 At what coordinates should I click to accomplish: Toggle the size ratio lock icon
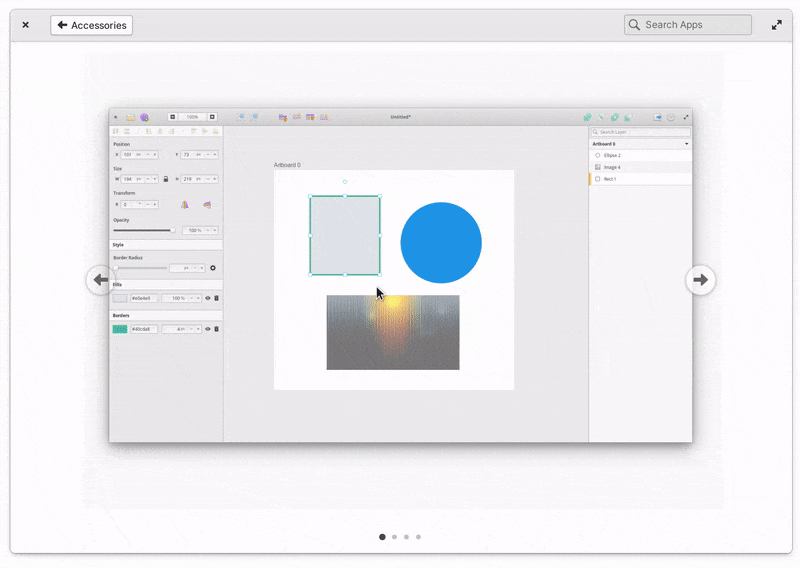click(166, 179)
